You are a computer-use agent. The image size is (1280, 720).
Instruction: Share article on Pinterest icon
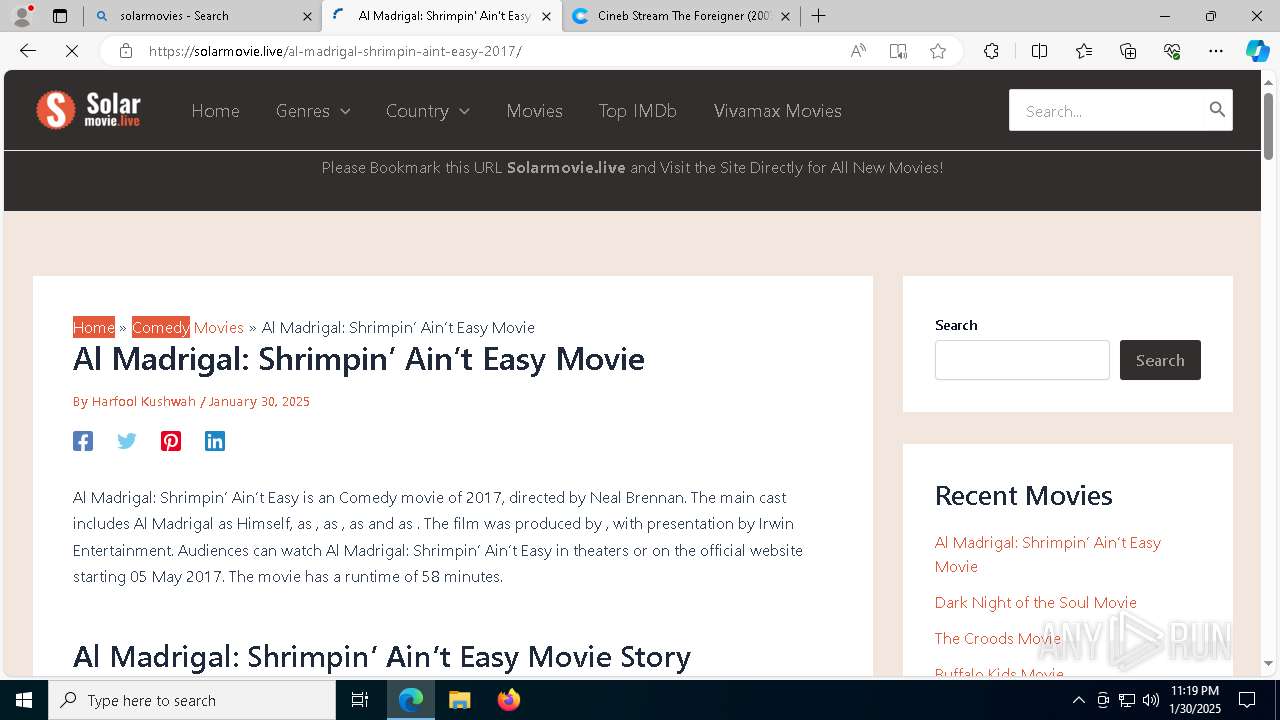(x=171, y=441)
